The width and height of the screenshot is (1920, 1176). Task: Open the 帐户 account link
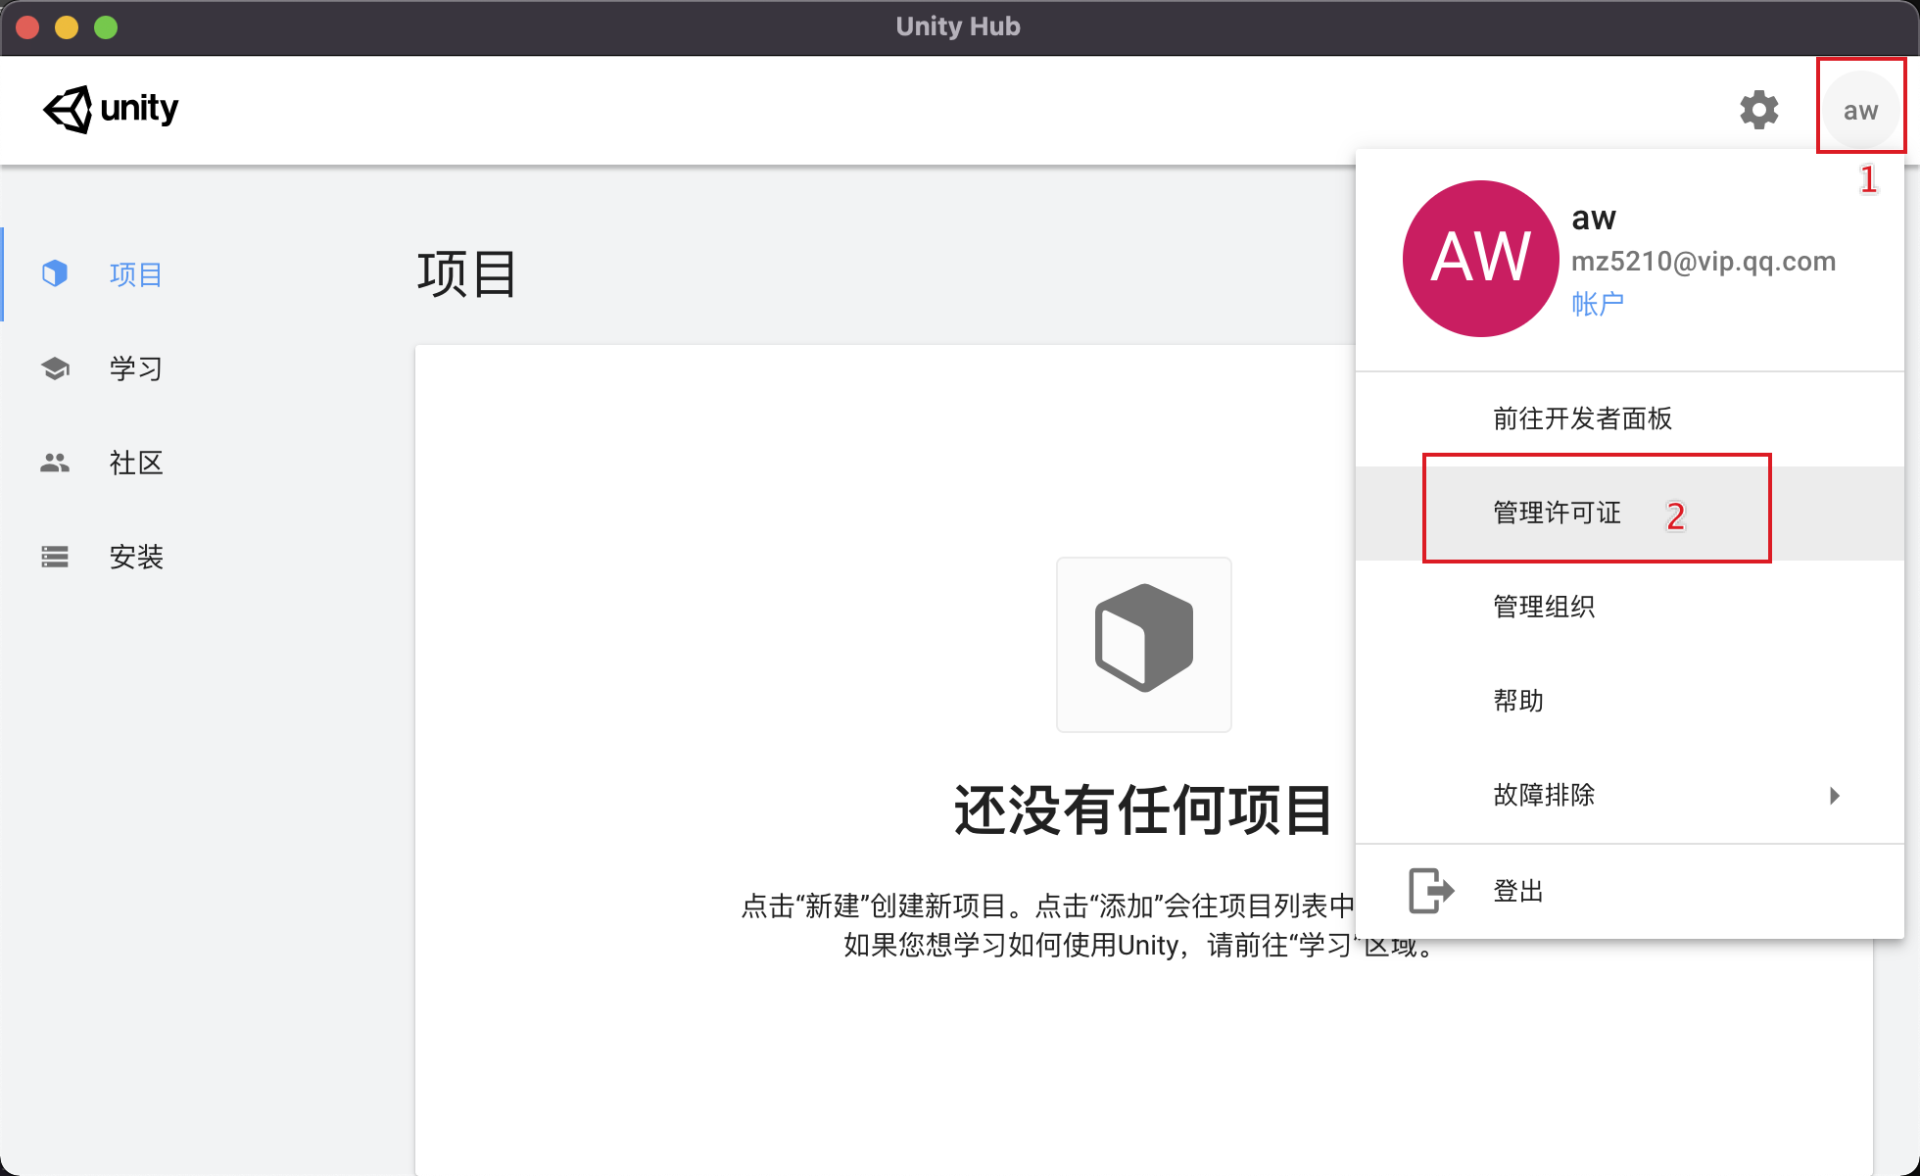1597,303
